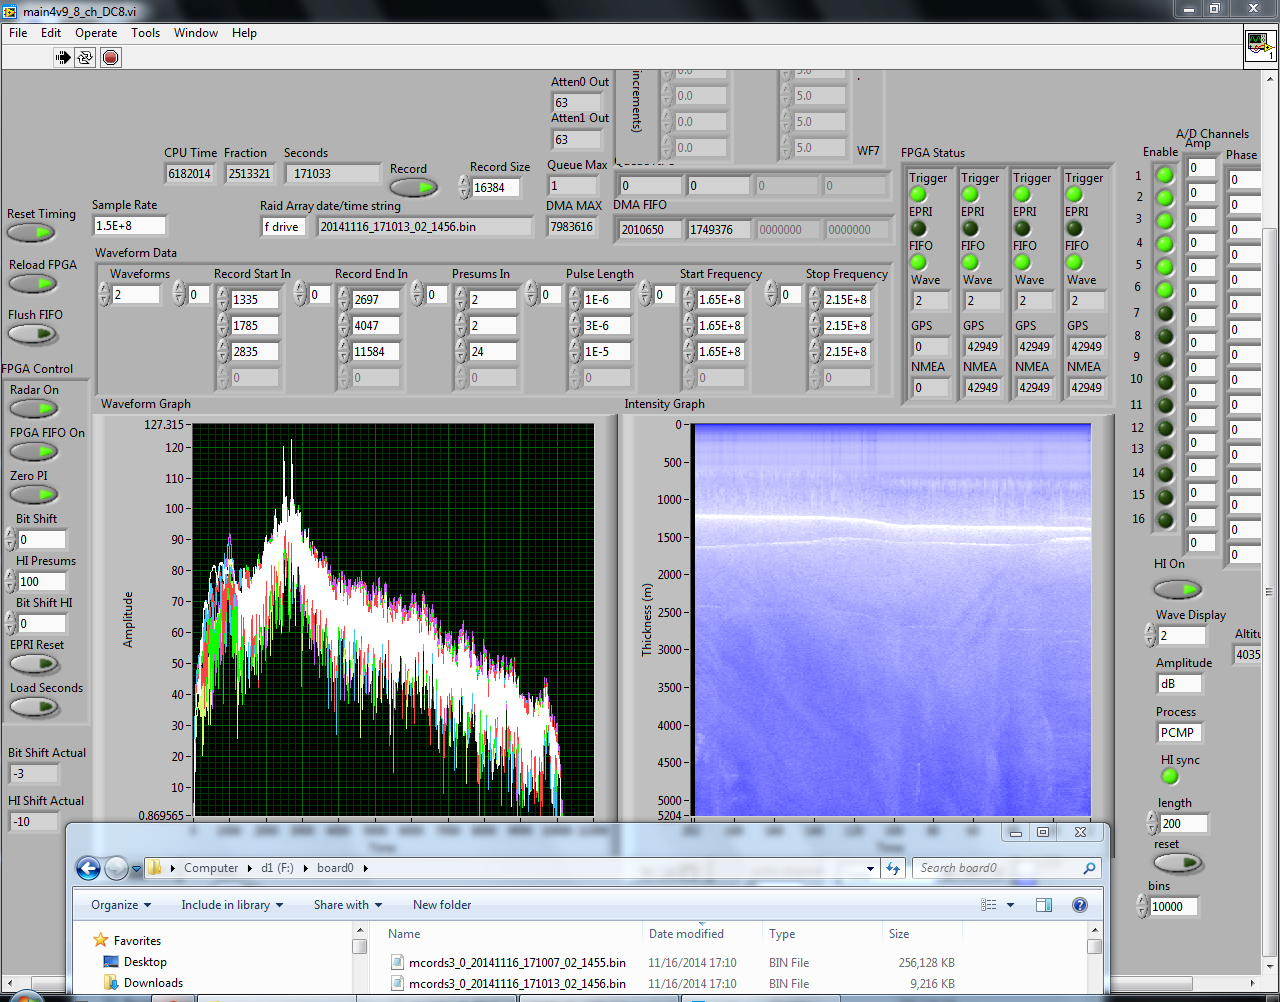Open the Include in library dropdown

pyautogui.click(x=232, y=905)
